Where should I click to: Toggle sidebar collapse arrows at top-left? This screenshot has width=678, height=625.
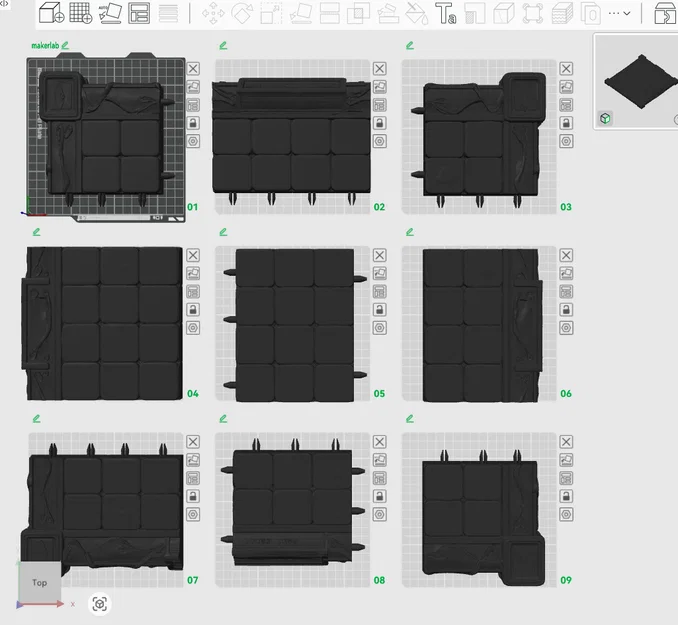(x=4, y=3)
